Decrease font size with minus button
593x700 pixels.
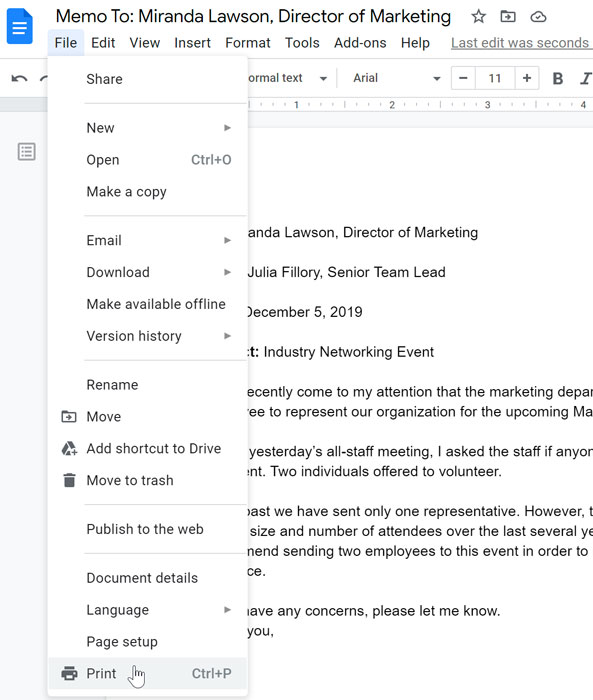[463, 78]
